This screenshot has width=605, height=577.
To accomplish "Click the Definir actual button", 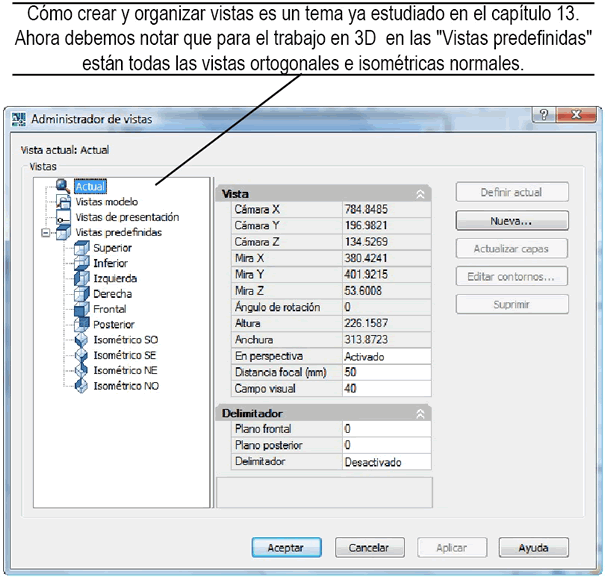I will (512, 192).
